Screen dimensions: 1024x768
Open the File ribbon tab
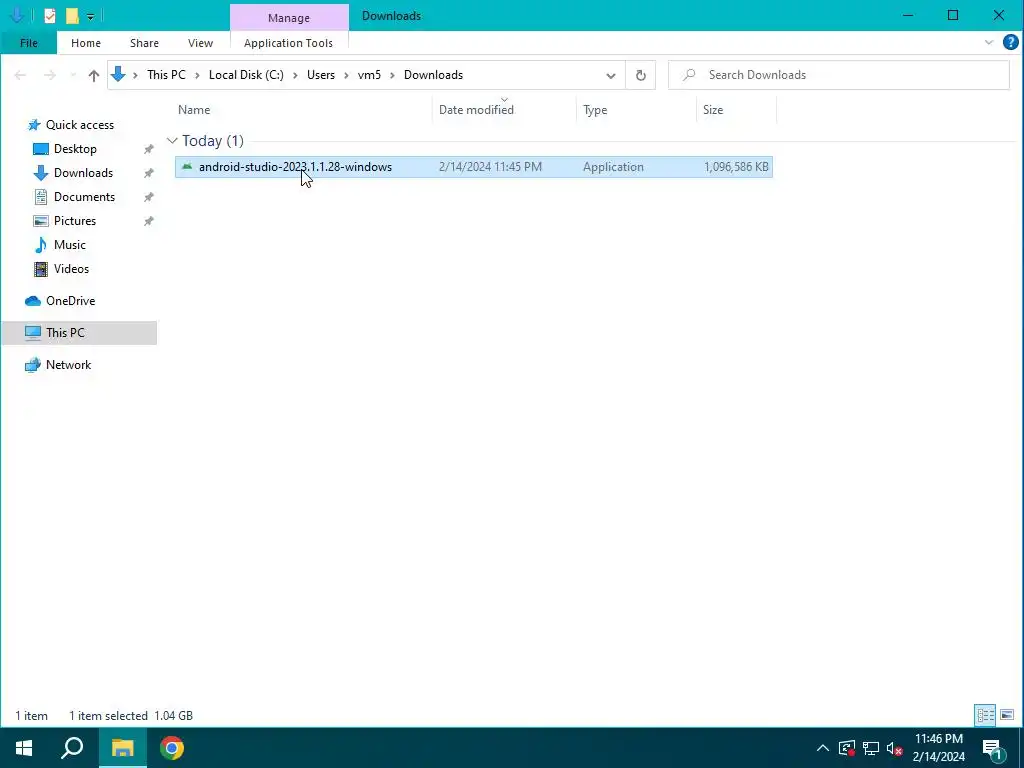29,43
